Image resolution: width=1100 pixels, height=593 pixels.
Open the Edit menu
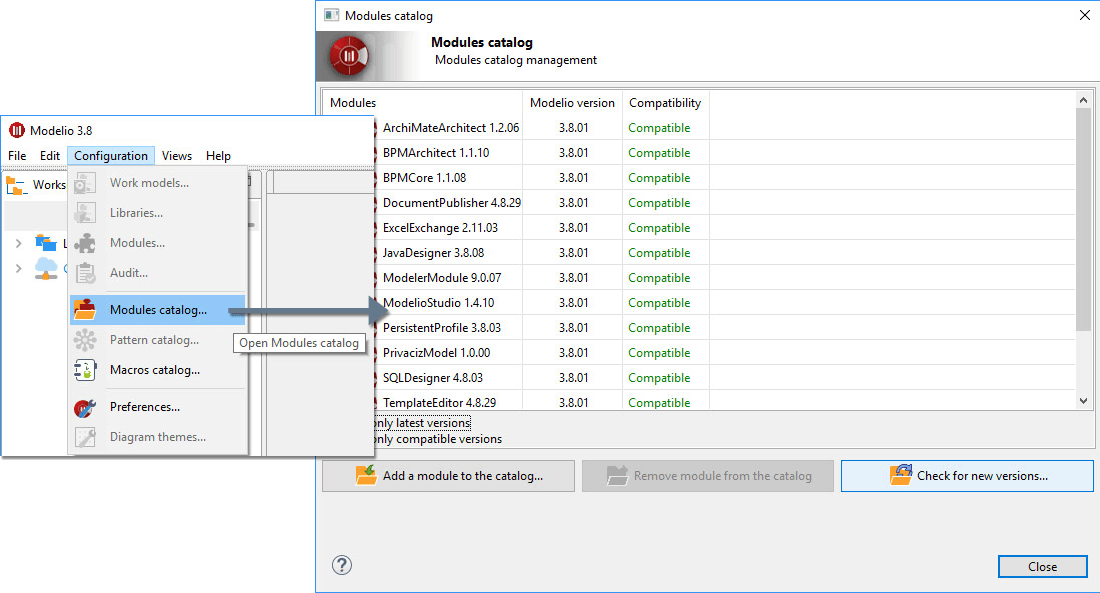50,156
